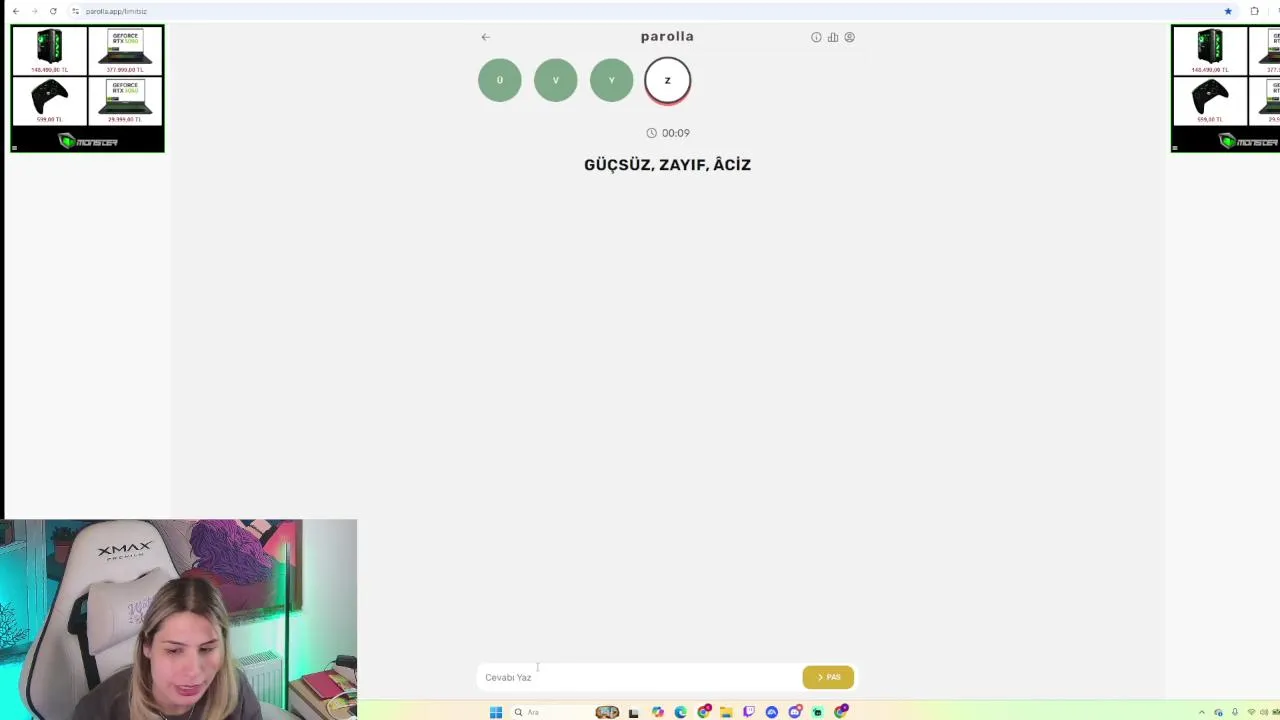Open the game controller ad in left banner
This screenshot has width=1280, height=720.
(49, 100)
